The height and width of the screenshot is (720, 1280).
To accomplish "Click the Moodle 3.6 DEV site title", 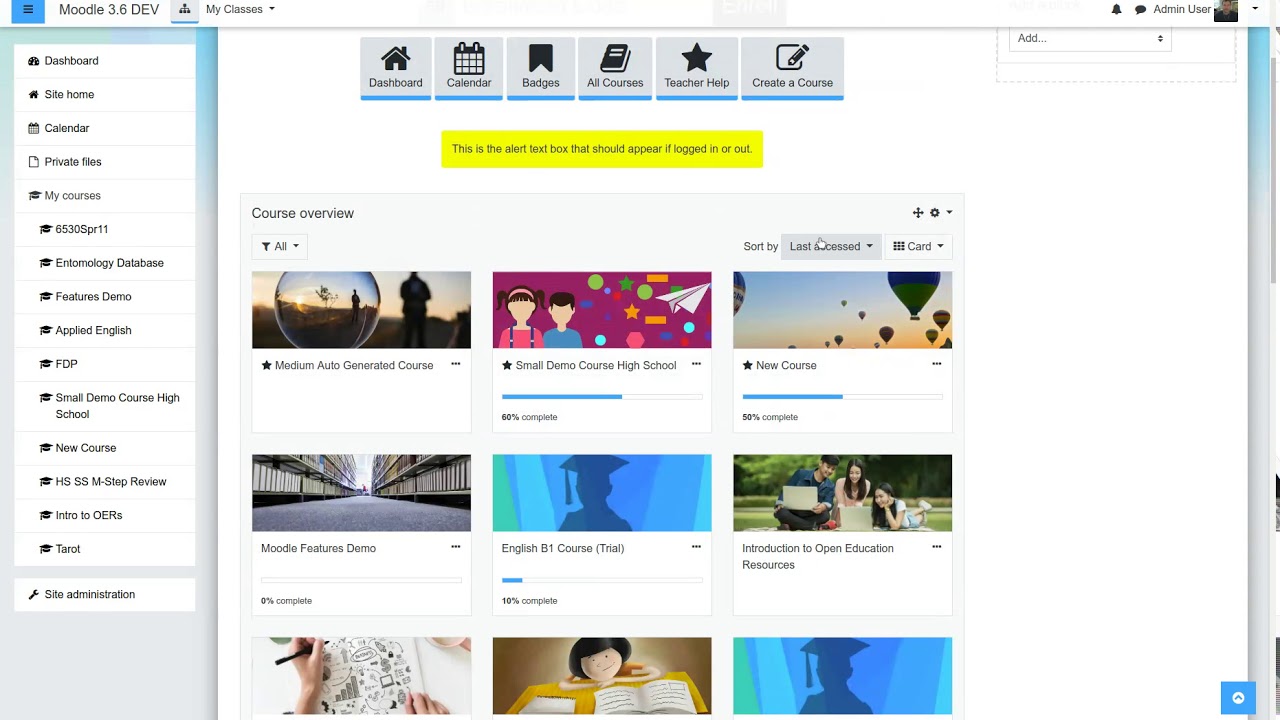I will click(109, 9).
